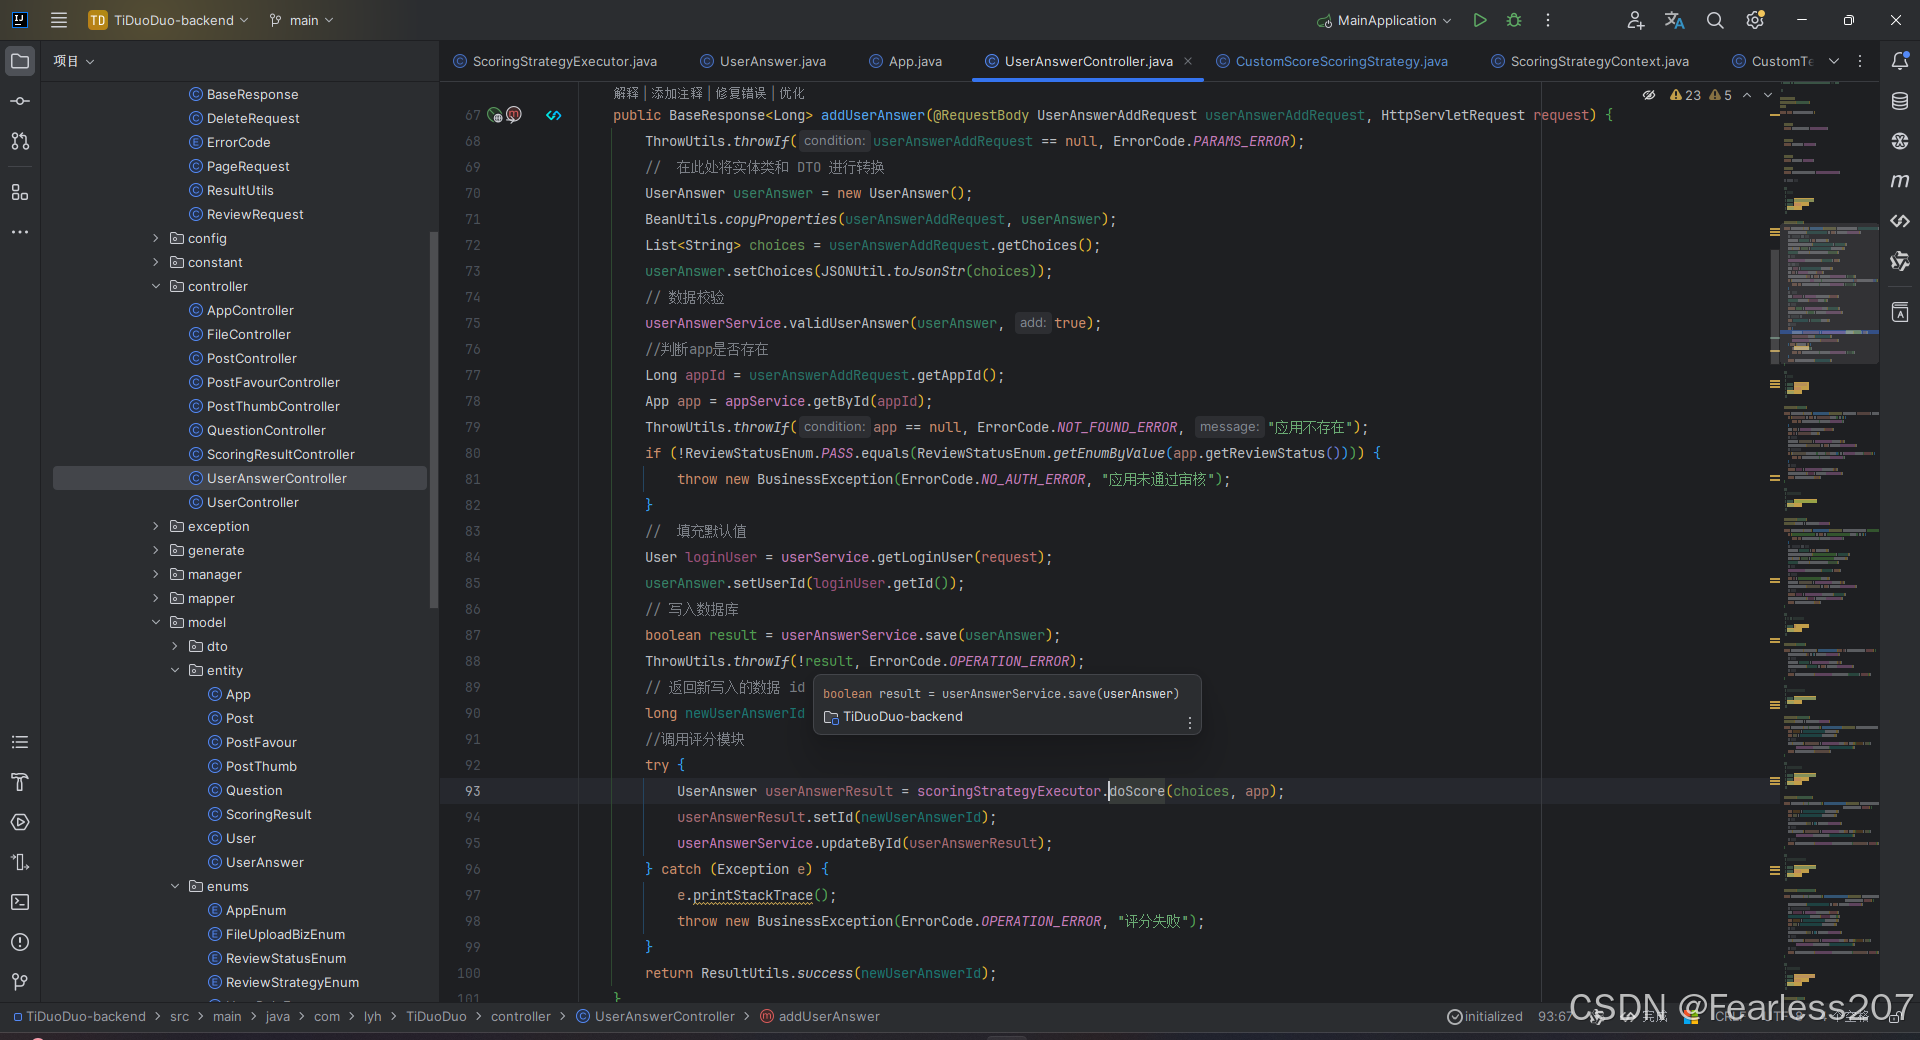Screen dimensions: 1920x1040
Task: Click addUserAnswer in the breadcrumb bar
Action: click(829, 1016)
